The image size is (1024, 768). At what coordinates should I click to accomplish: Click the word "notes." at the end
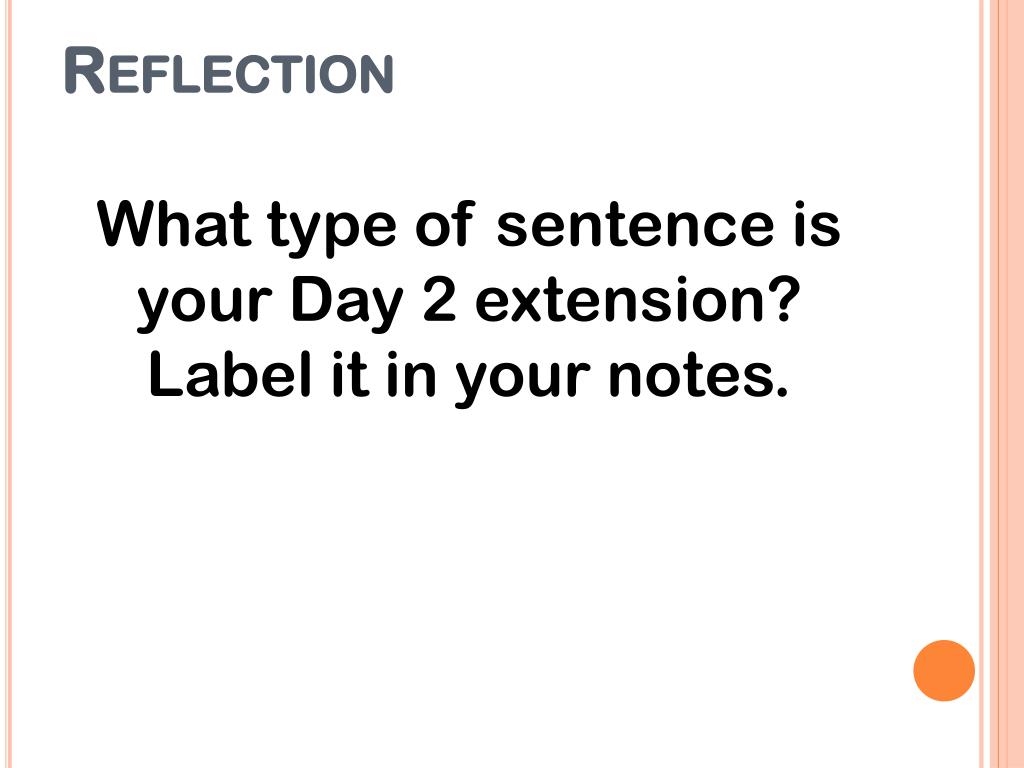pos(697,378)
